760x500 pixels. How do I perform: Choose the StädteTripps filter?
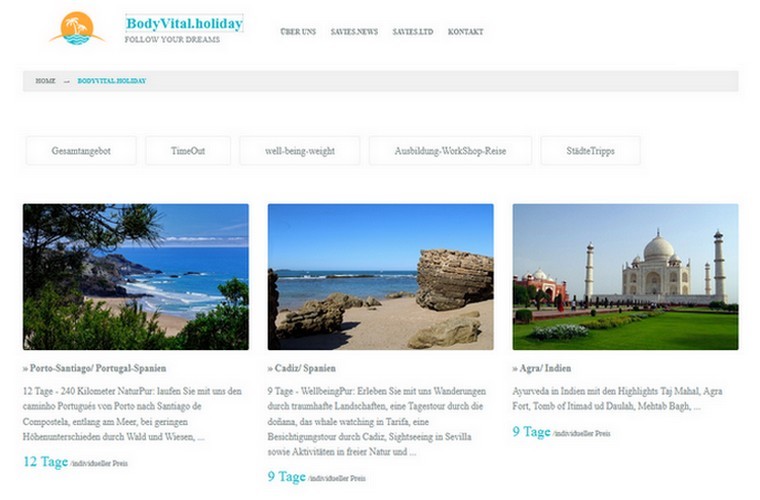(x=590, y=151)
